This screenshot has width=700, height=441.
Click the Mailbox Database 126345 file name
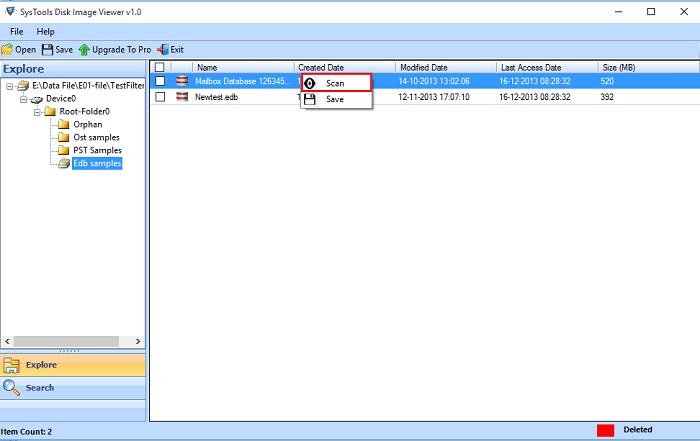coord(243,81)
